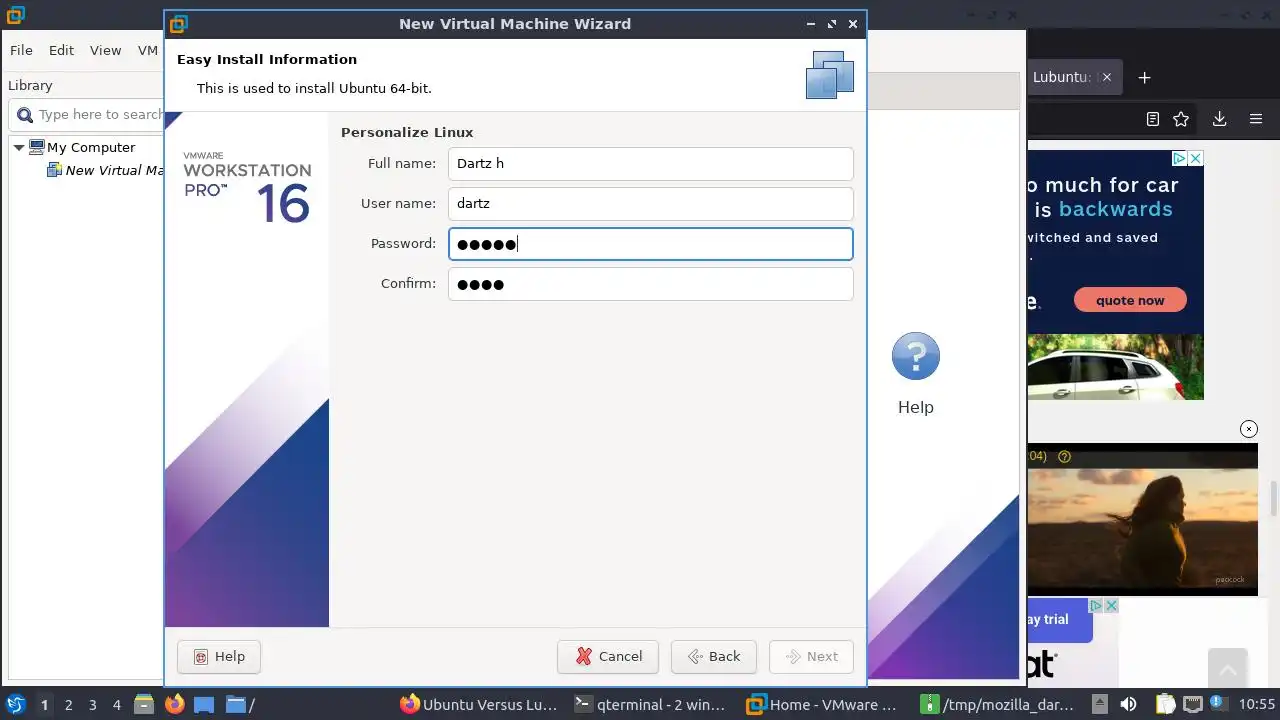Screen dimensions: 1280x720
Task: Click the Help icon button at dialog bottom-left
Action: [219, 656]
